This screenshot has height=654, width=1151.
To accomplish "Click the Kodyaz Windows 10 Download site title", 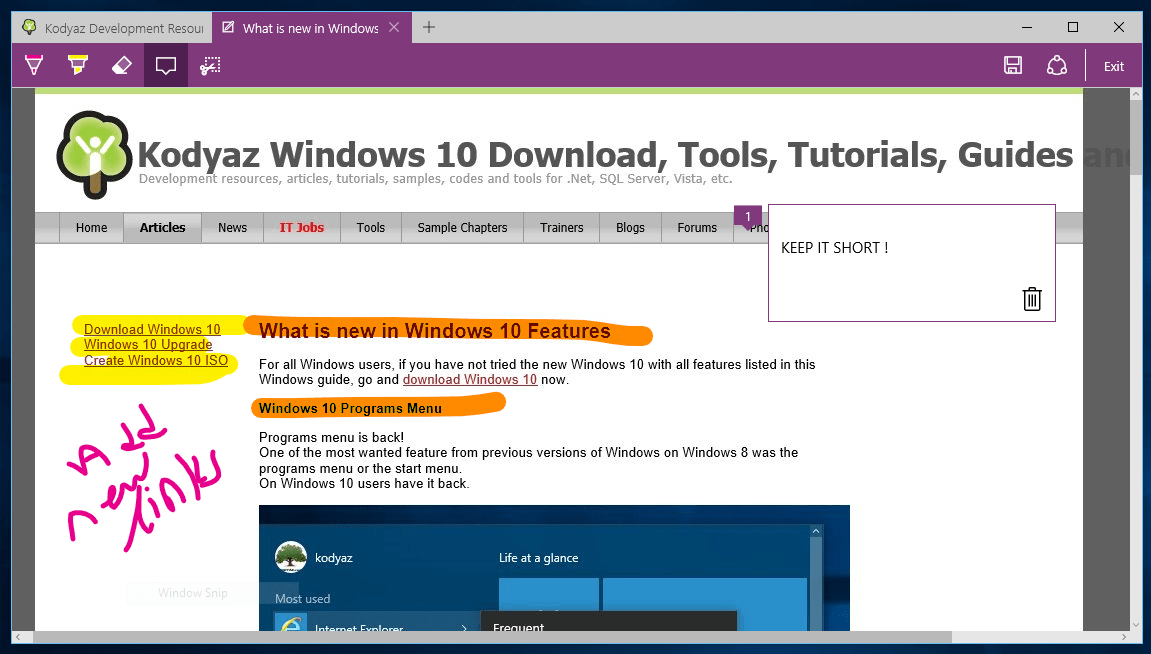I will point(606,155).
